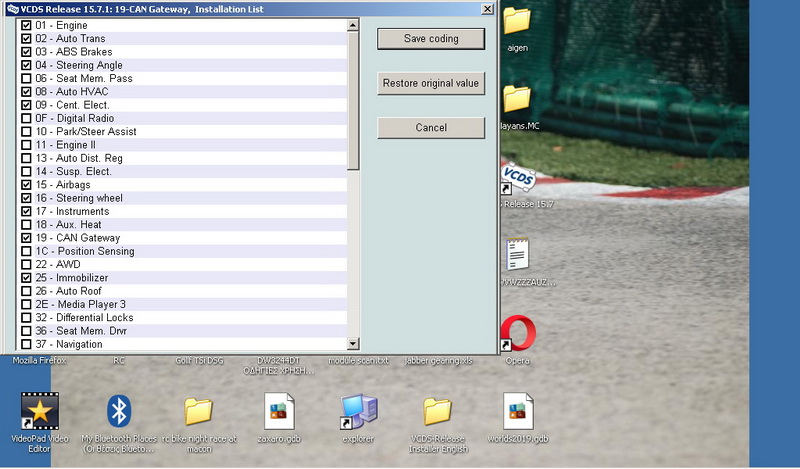The height and width of the screenshot is (469, 800).
Task: Uncheck 02 - Auto Trans module
Action: (26, 38)
